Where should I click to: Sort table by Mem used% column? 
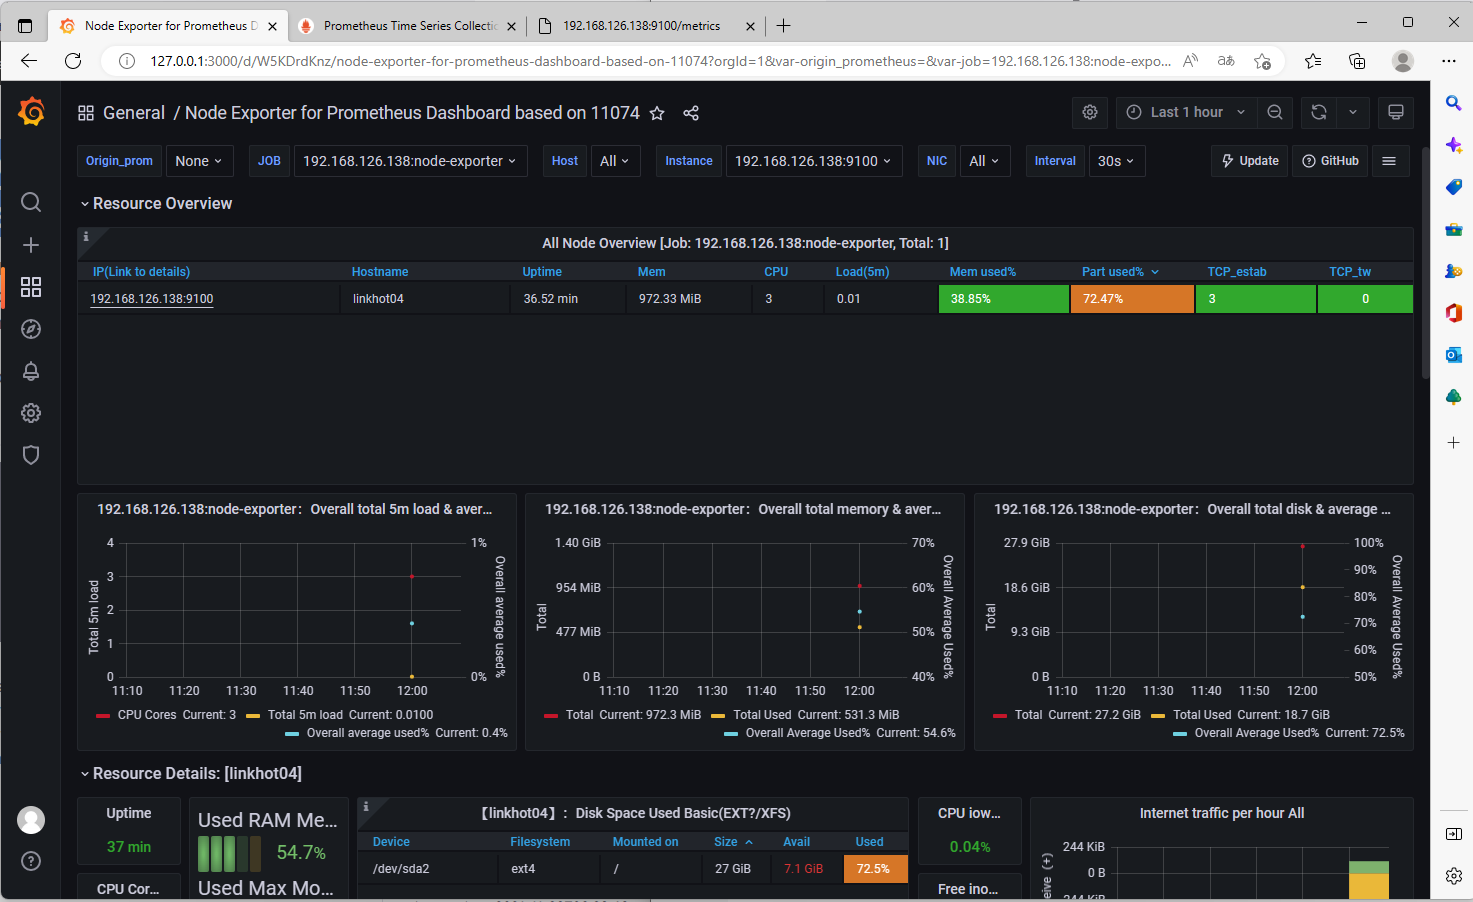pos(983,272)
